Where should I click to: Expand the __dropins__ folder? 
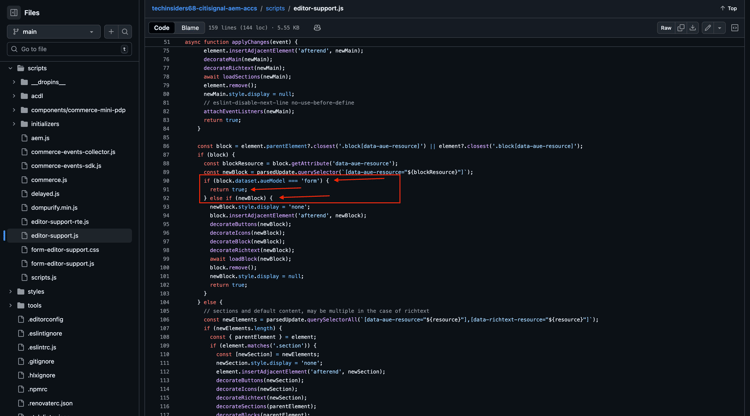[x=14, y=82]
